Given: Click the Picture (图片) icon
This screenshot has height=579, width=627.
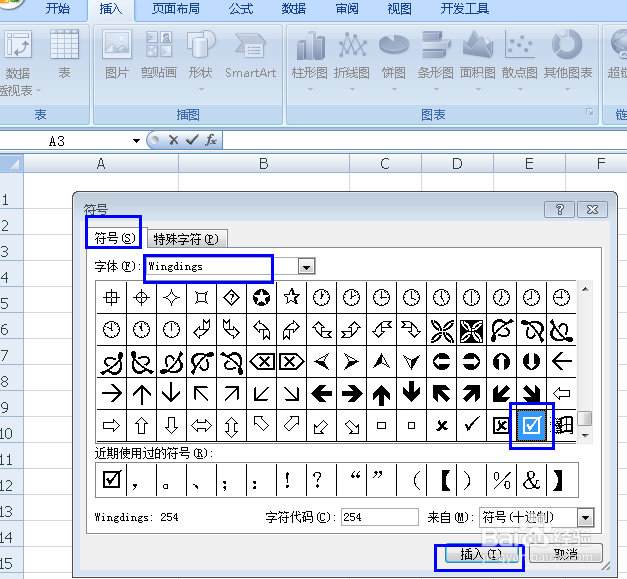Looking at the screenshot, I should 116,44.
